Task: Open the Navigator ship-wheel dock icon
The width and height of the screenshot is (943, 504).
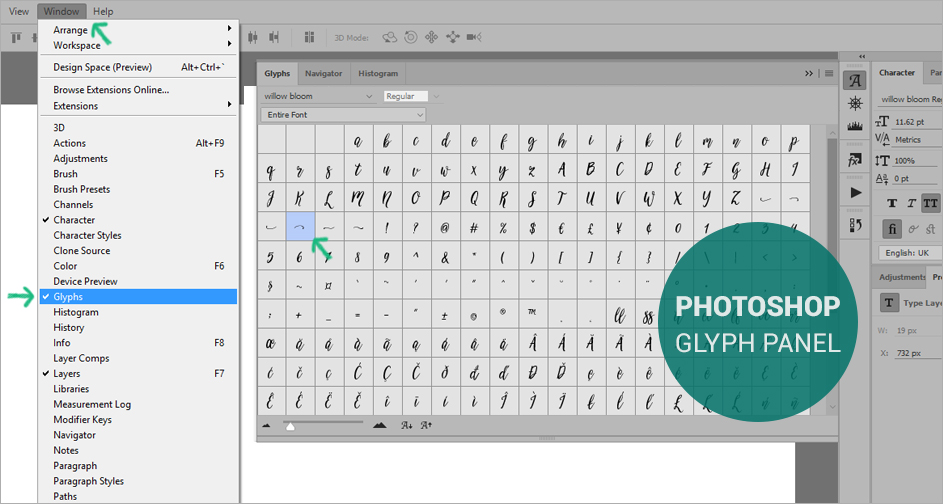Action: 855,103
